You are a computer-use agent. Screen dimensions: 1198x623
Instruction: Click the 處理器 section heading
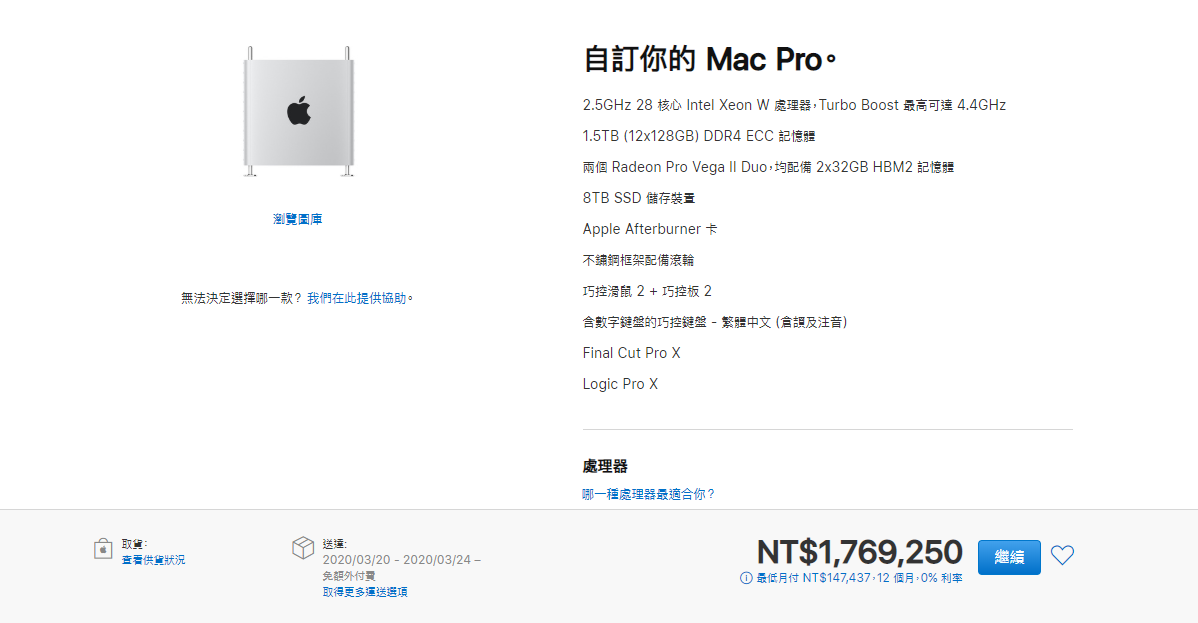[605, 466]
